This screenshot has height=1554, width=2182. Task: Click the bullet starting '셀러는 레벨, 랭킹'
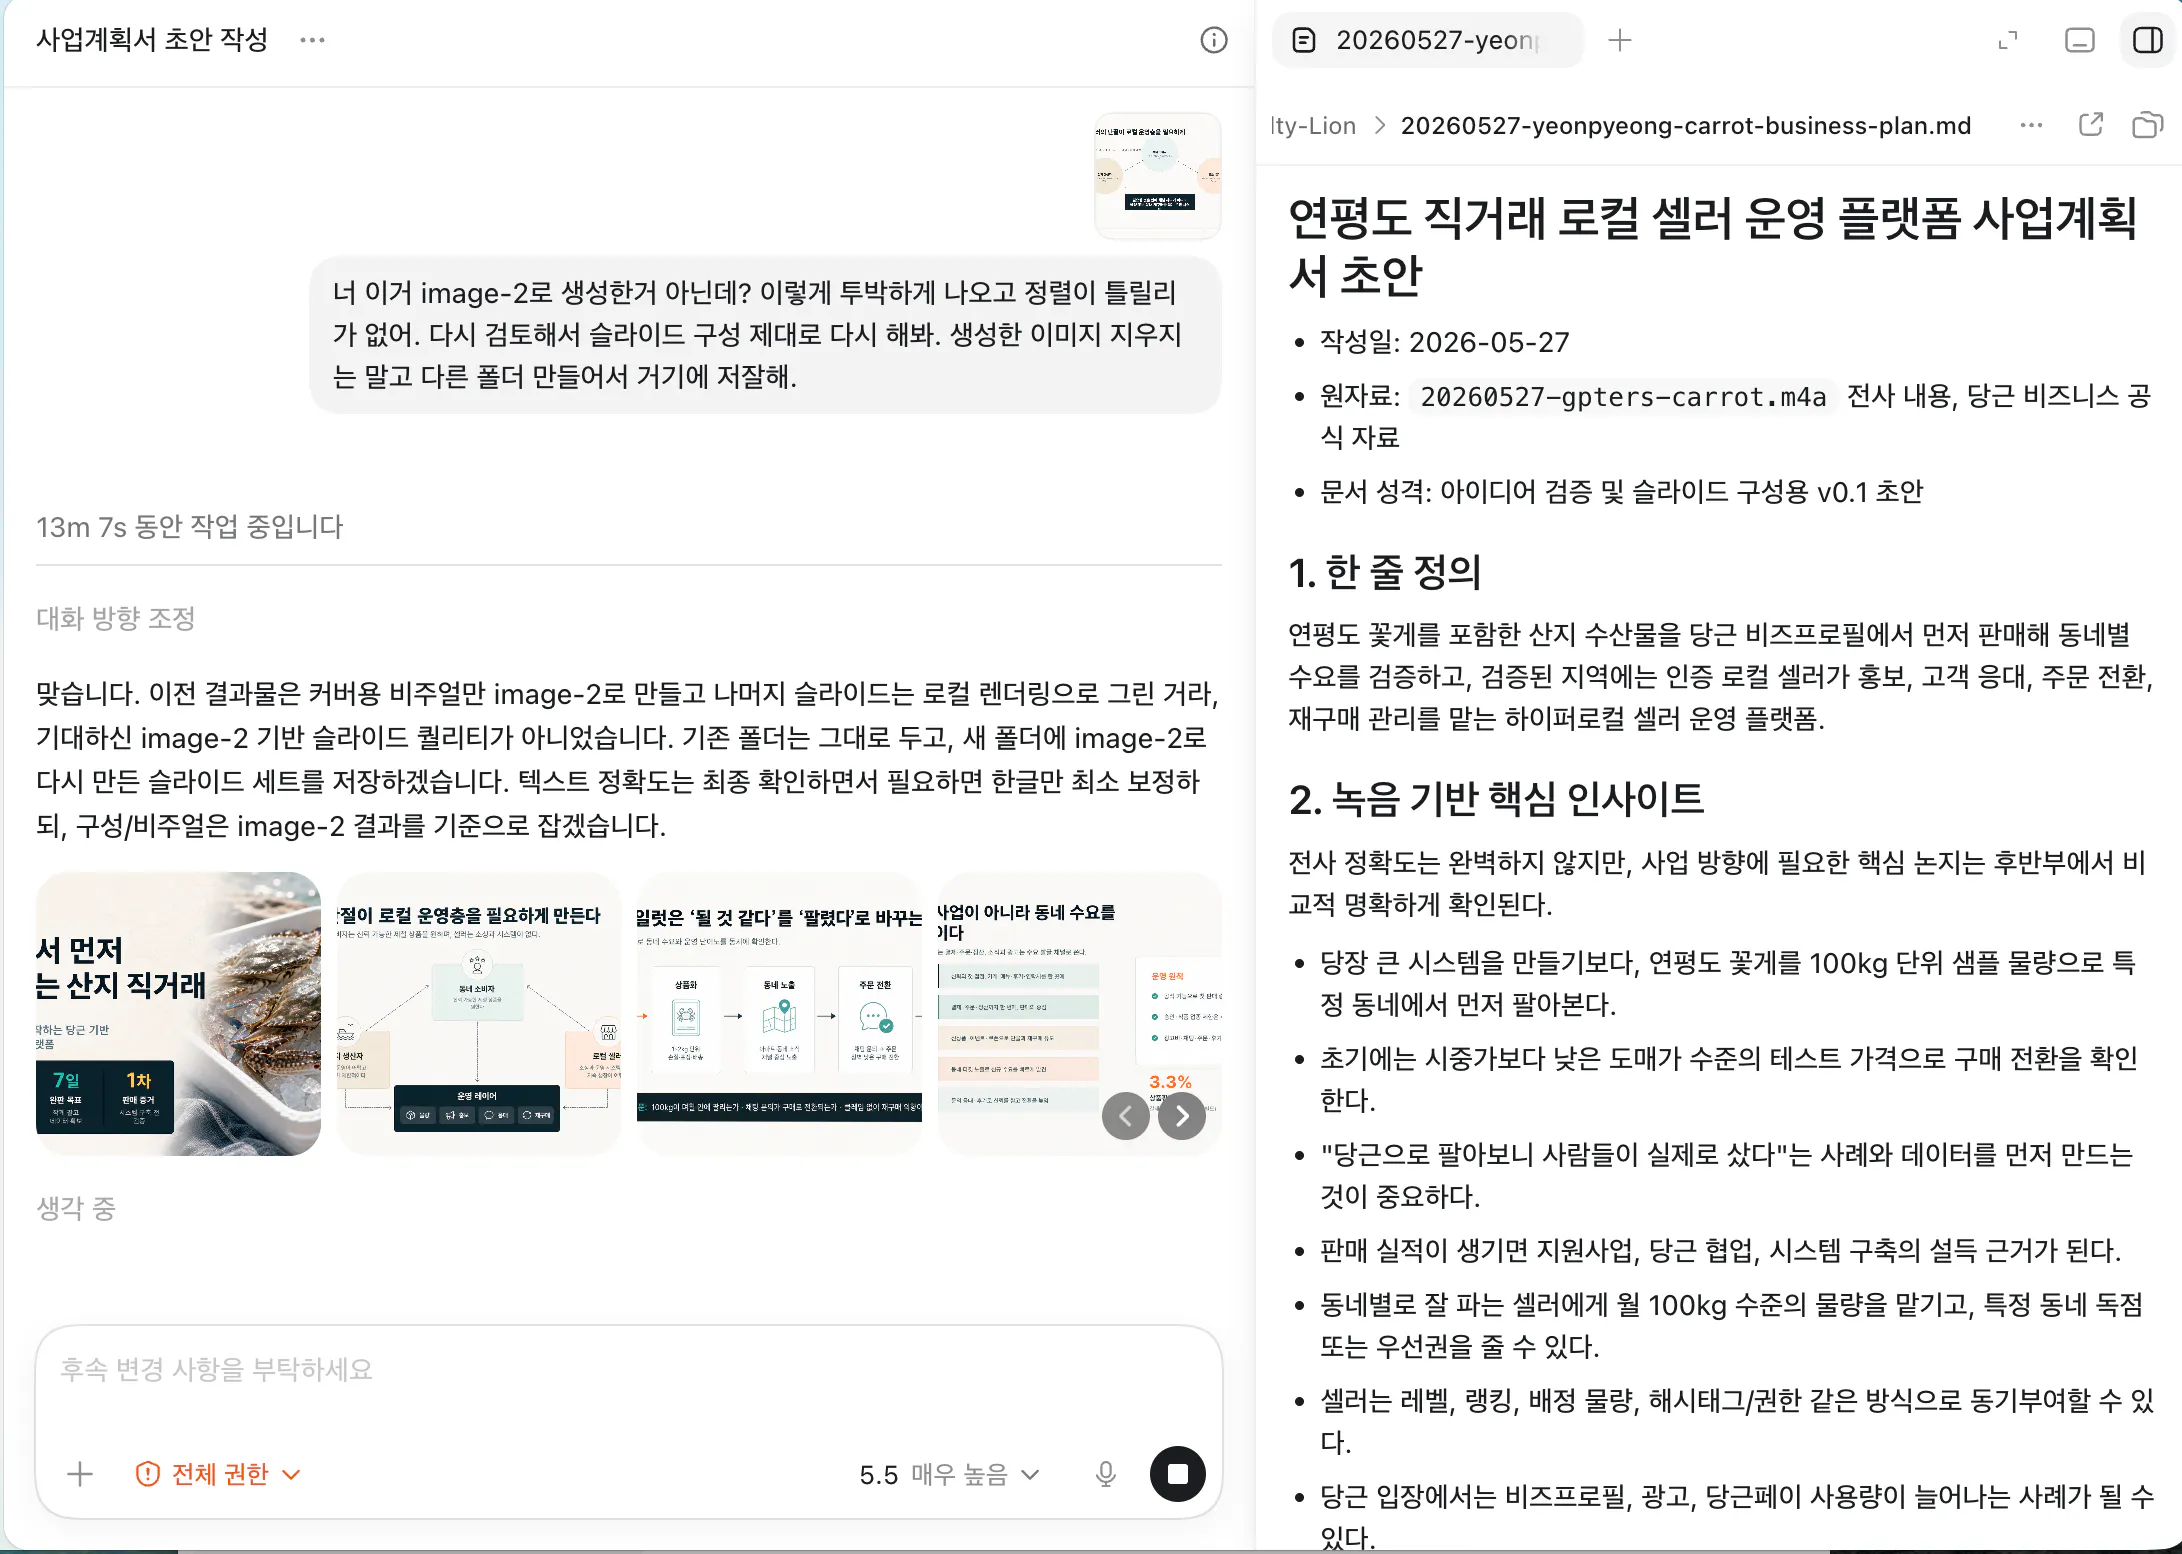point(1737,1421)
